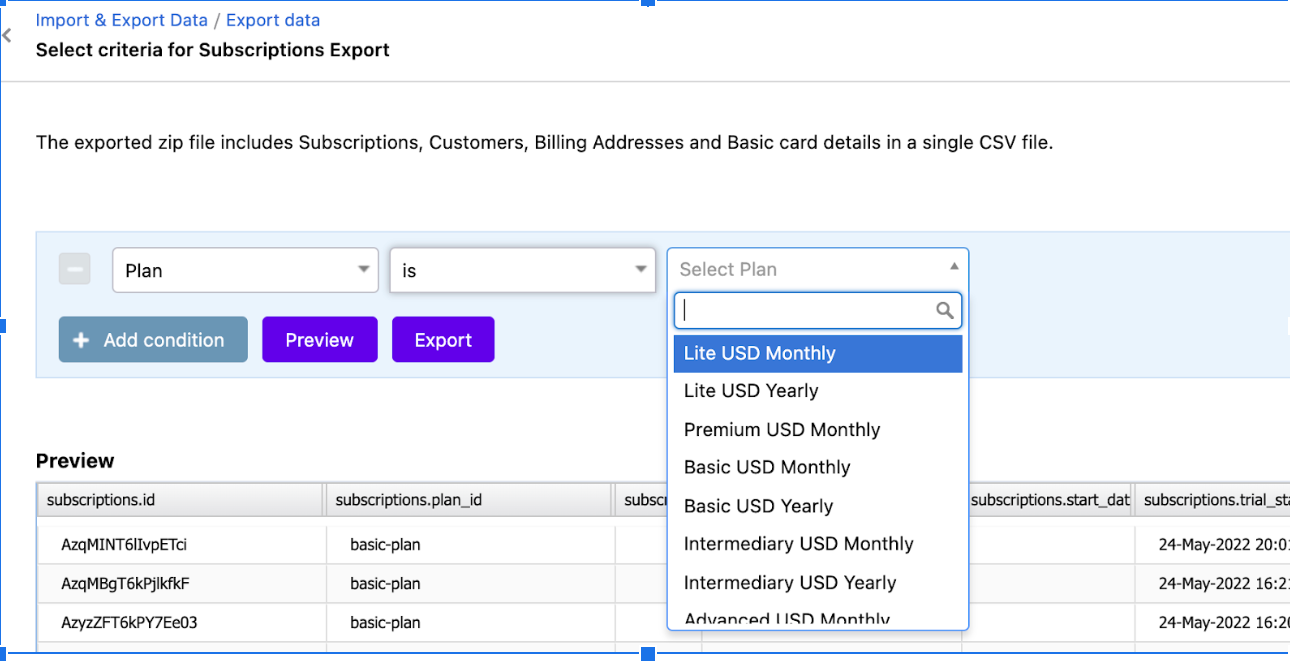Collapse the Select Plan dropdown

point(817,269)
